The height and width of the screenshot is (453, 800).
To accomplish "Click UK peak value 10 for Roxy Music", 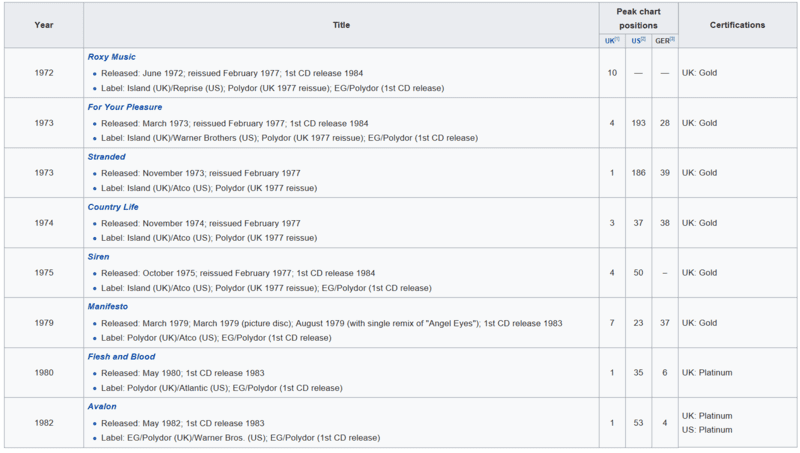I will coord(612,73).
